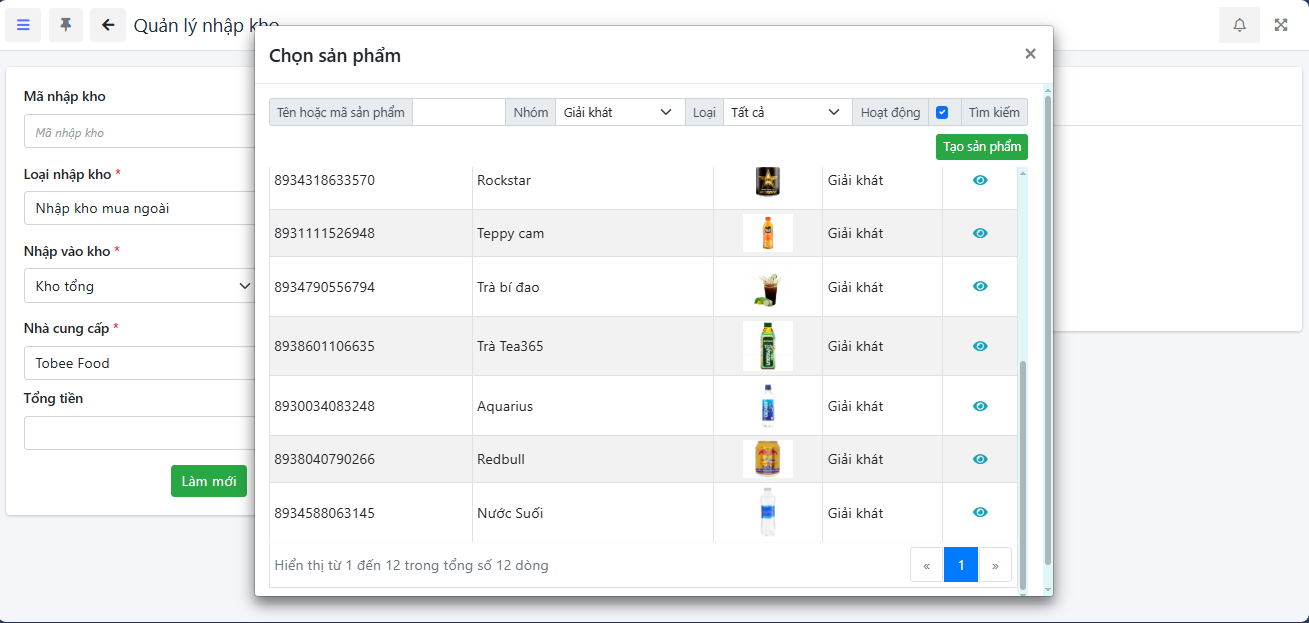Click the Trà Tea365 product thumbnail
Screen dimensions: 1309x623
tap(767, 346)
